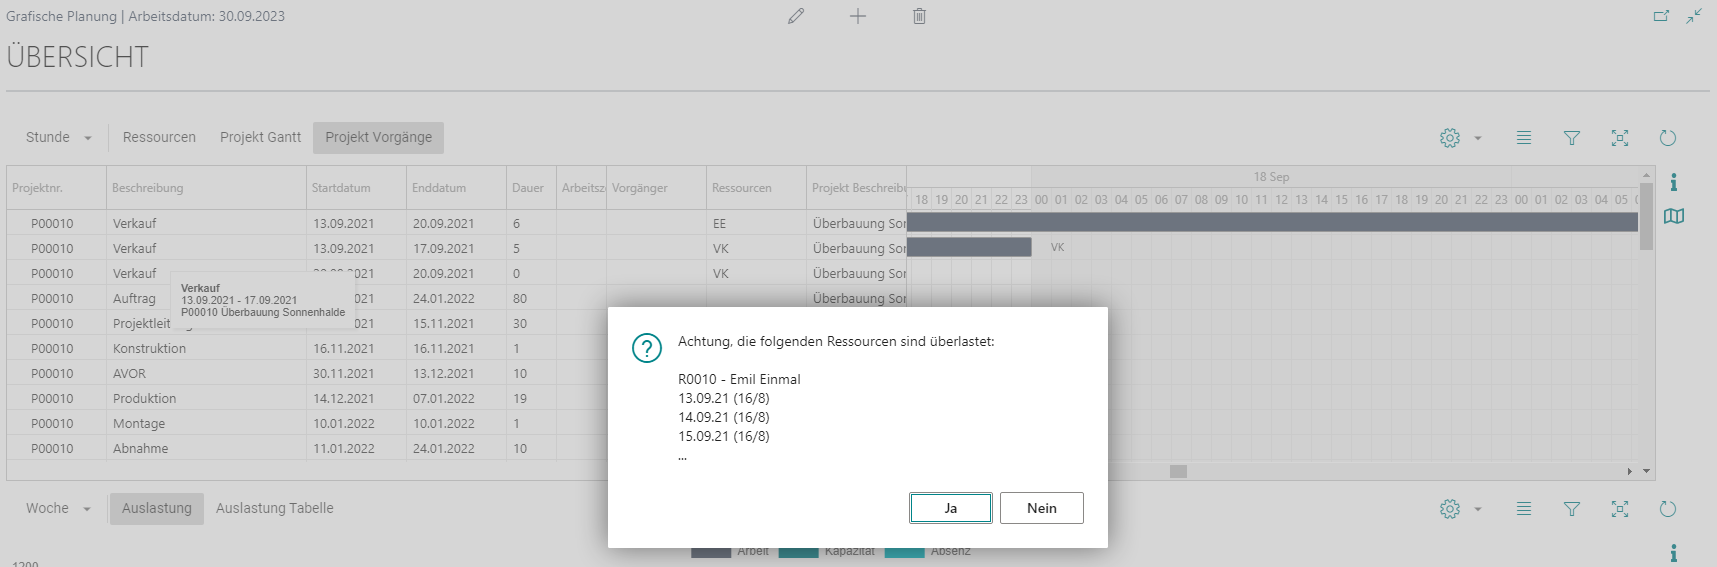
Task: Click duration 19 in Produktion row
Action: click(x=520, y=398)
